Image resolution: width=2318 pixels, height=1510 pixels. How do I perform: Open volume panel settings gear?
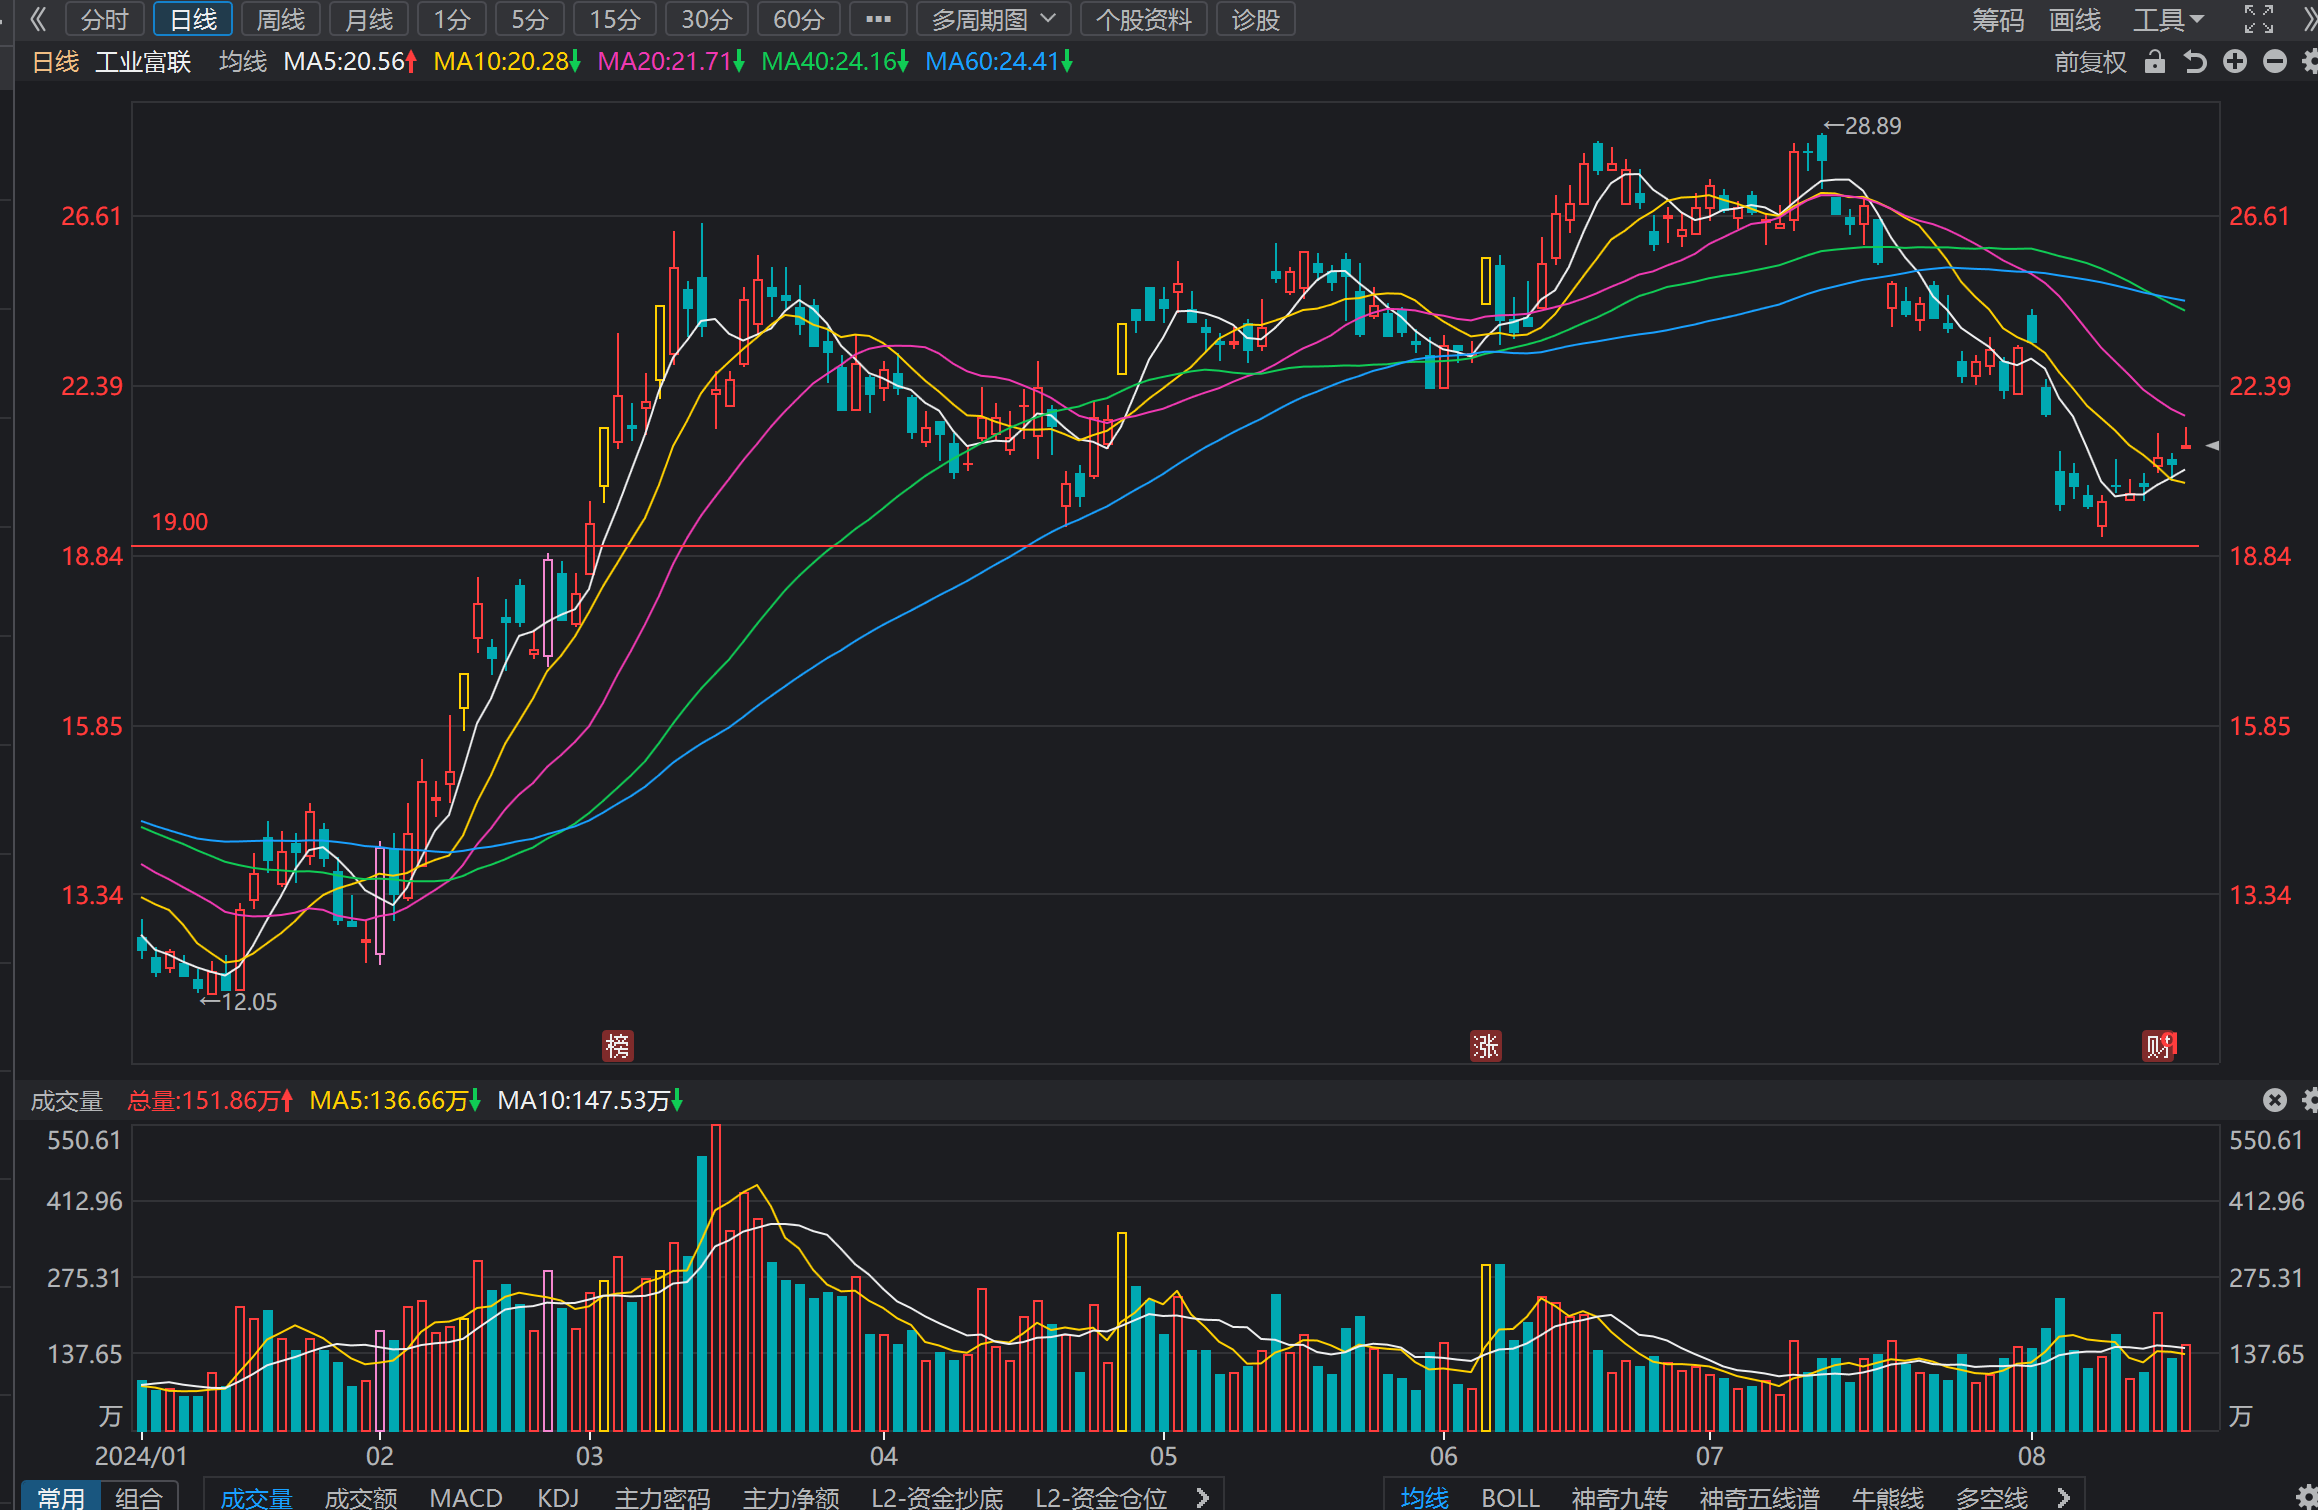coord(2310,1100)
